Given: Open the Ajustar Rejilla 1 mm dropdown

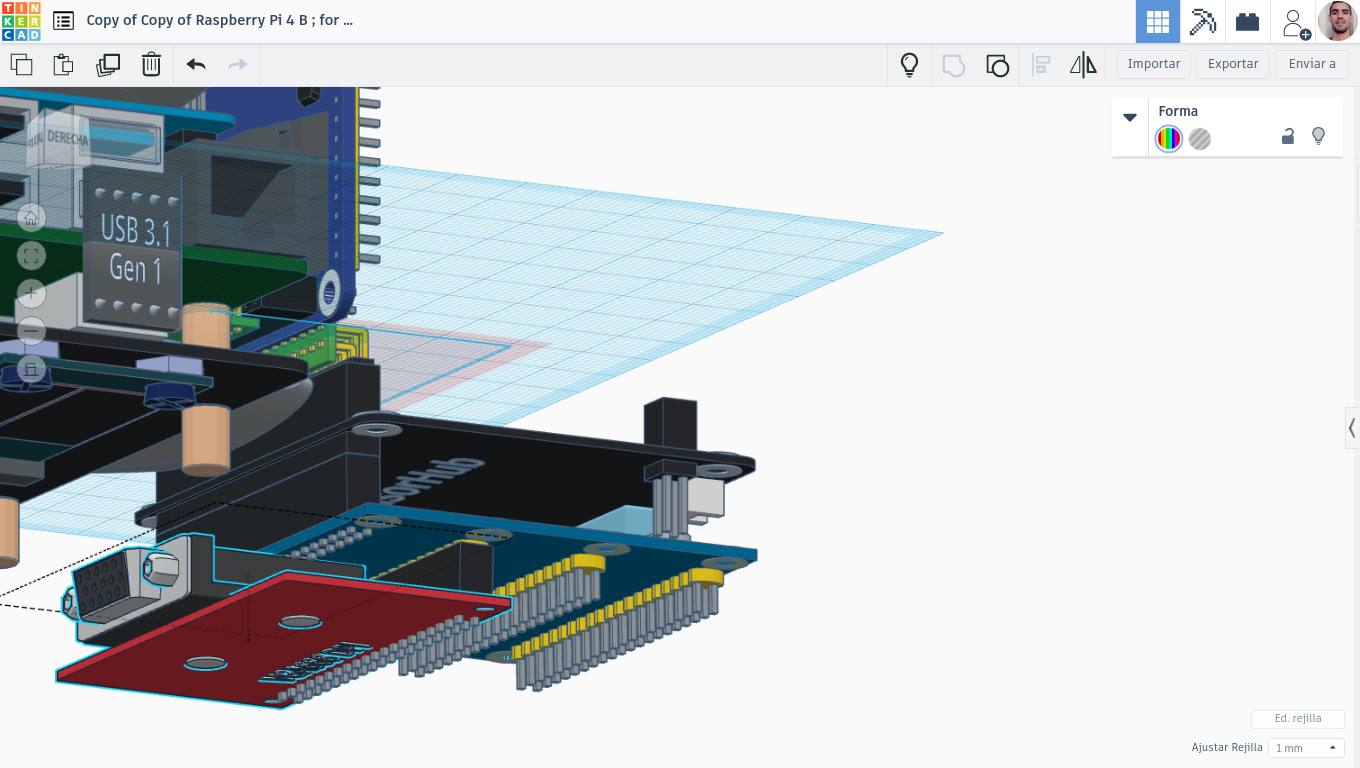Looking at the screenshot, I should [1306, 748].
